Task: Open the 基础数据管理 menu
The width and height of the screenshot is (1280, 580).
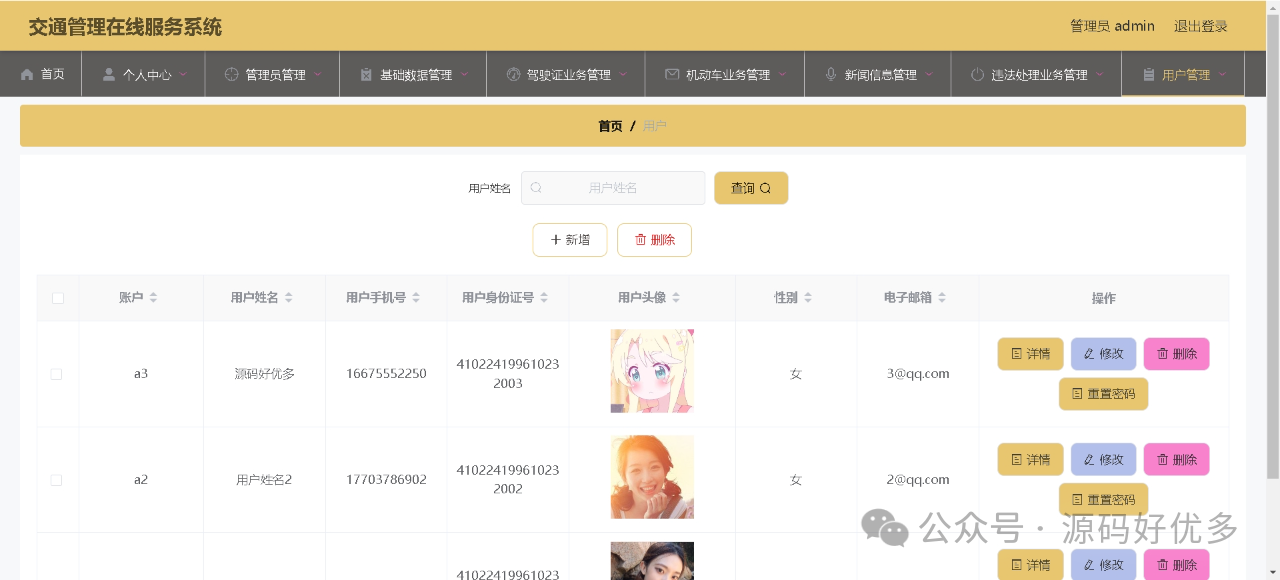Action: pos(413,74)
